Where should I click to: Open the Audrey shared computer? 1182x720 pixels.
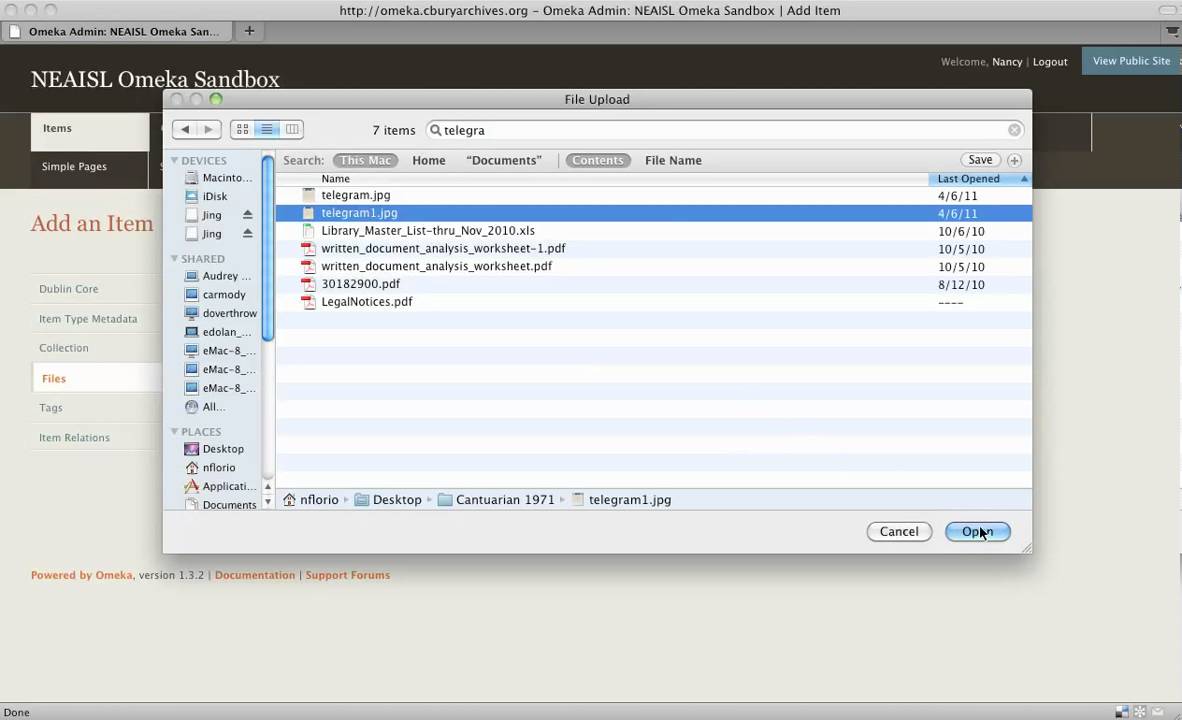(219, 276)
